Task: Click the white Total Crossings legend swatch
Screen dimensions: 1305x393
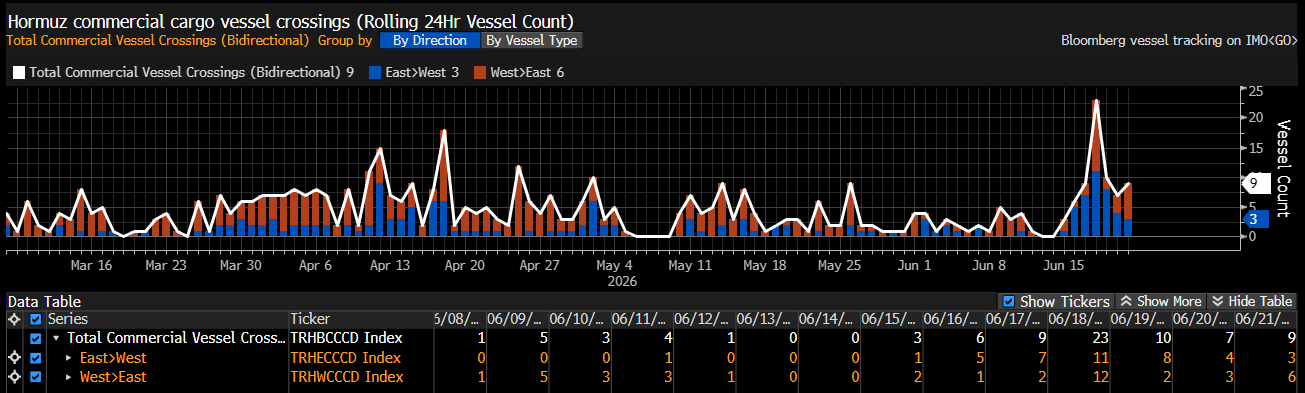Action: click(19, 72)
